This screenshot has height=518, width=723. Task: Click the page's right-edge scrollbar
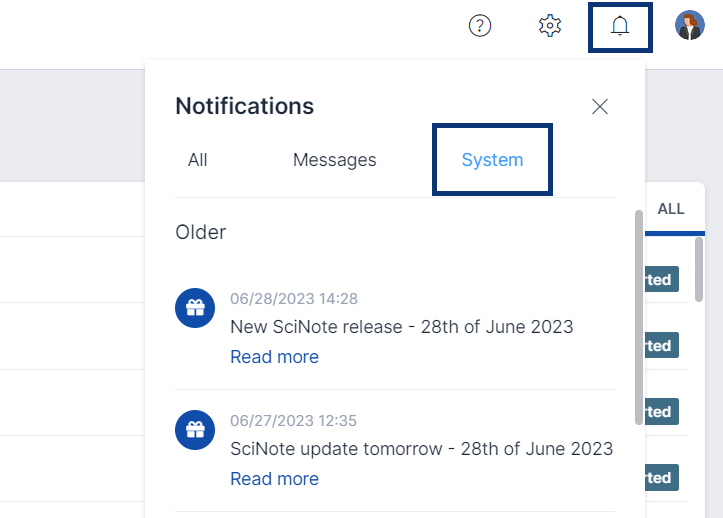pyautogui.click(x=699, y=268)
